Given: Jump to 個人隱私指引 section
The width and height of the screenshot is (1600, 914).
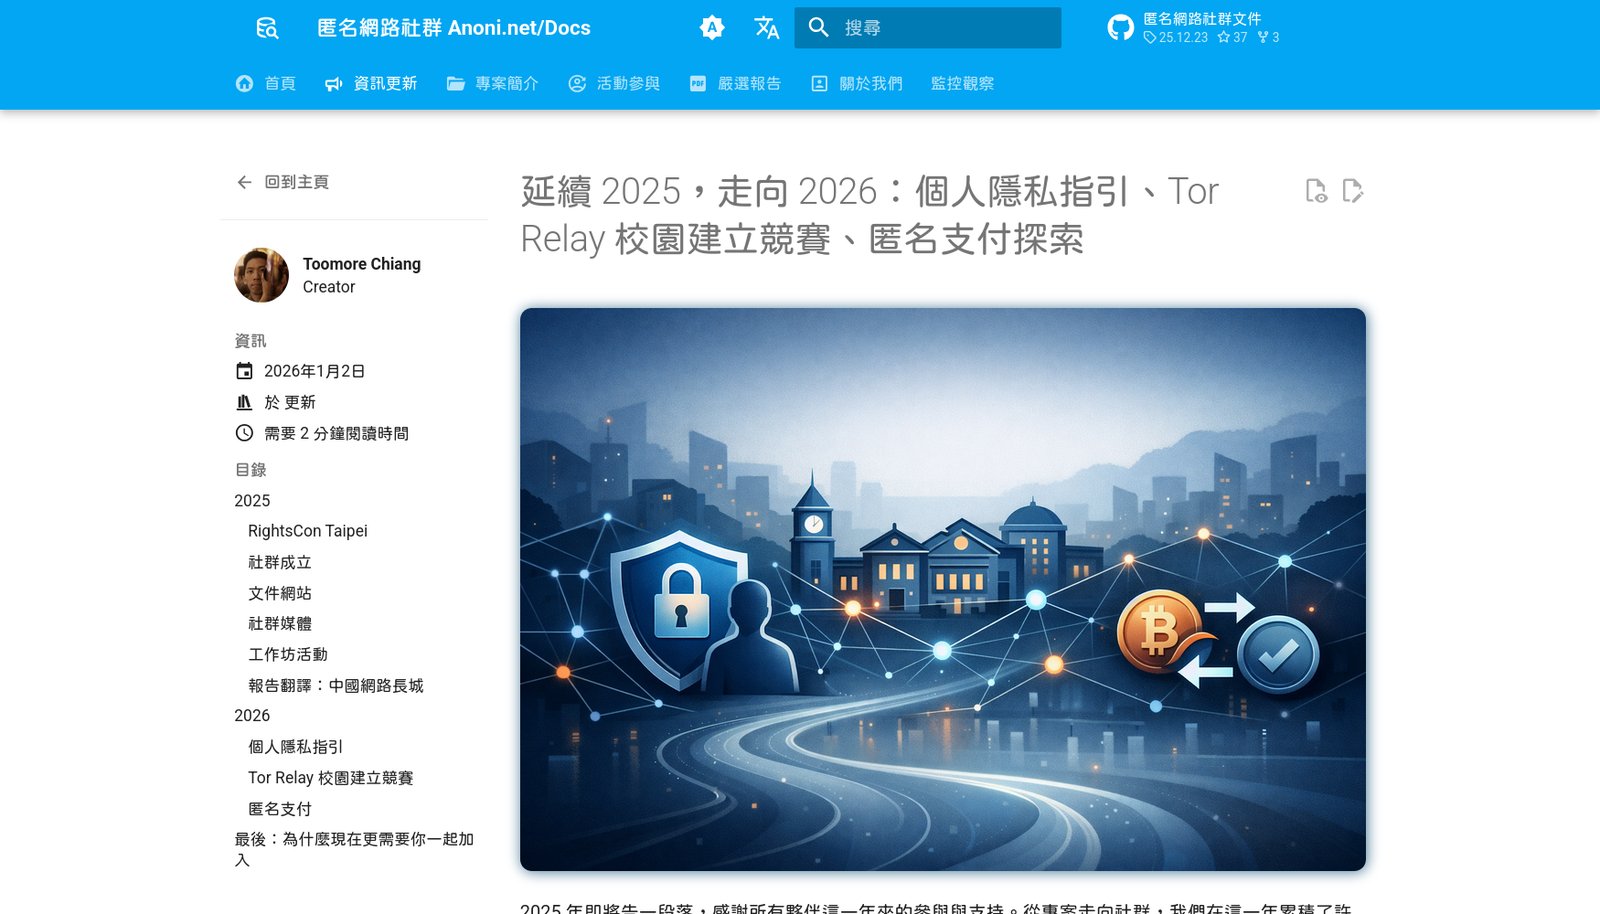Looking at the screenshot, I should (x=296, y=747).
